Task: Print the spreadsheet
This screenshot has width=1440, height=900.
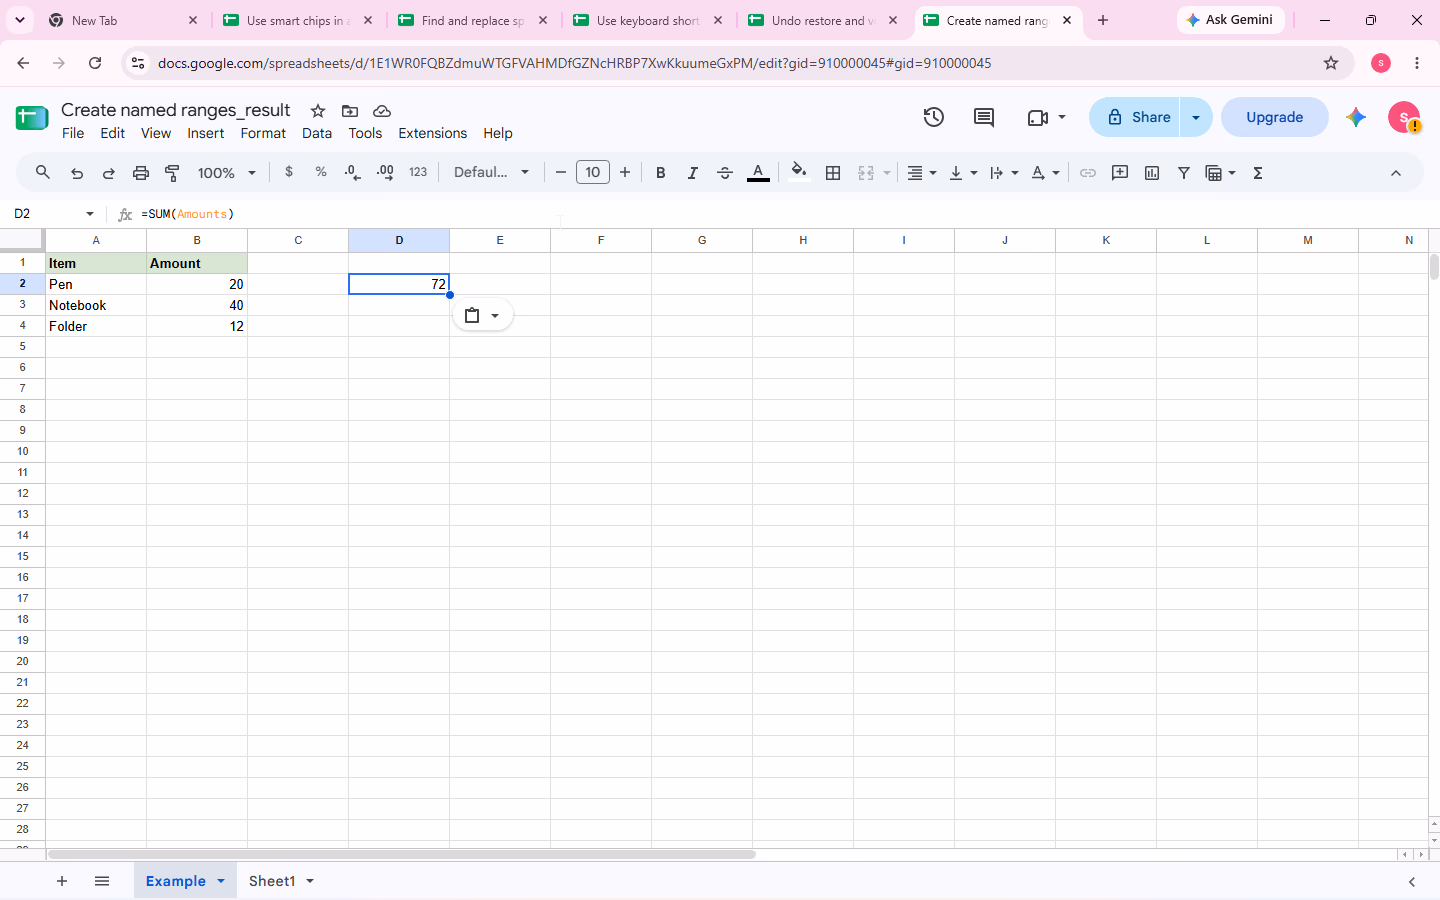Action: coord(141,173)
